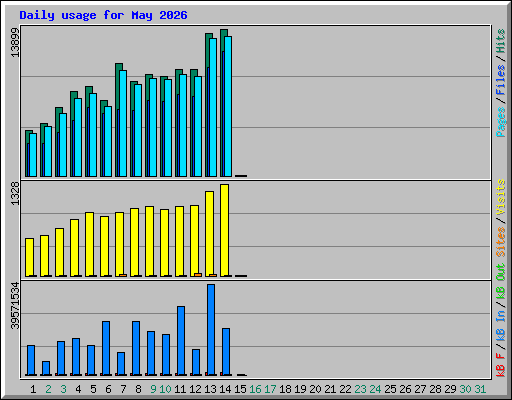The height and width of the screenshot is (400, 512).
Task: Click day label 14 on the x-axis
Action: (x=225, y=389)
